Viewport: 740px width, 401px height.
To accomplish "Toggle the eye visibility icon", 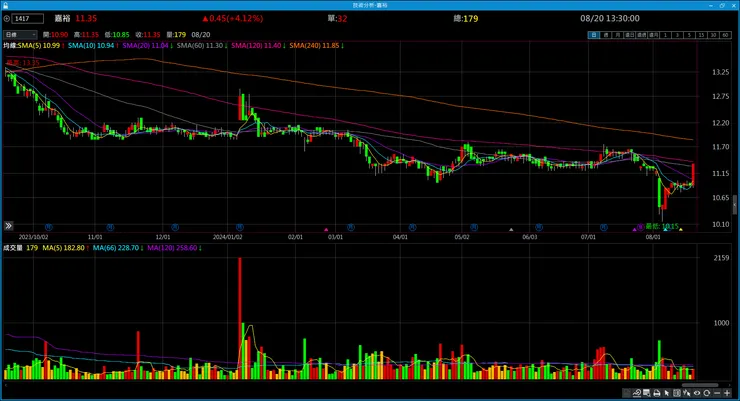I will click(697, 393).
